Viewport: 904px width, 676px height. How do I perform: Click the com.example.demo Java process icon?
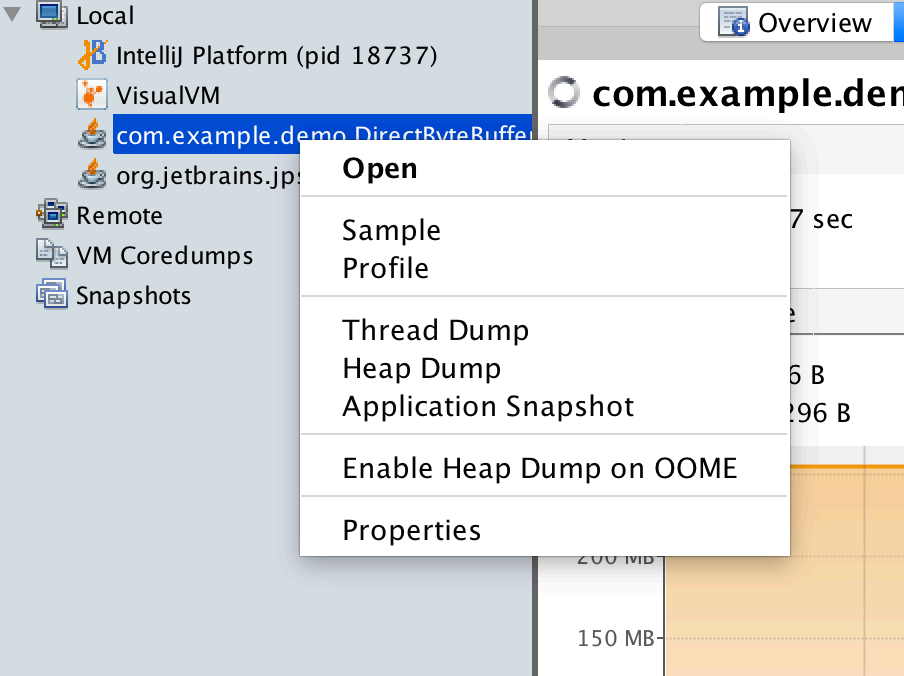point(92,134)
